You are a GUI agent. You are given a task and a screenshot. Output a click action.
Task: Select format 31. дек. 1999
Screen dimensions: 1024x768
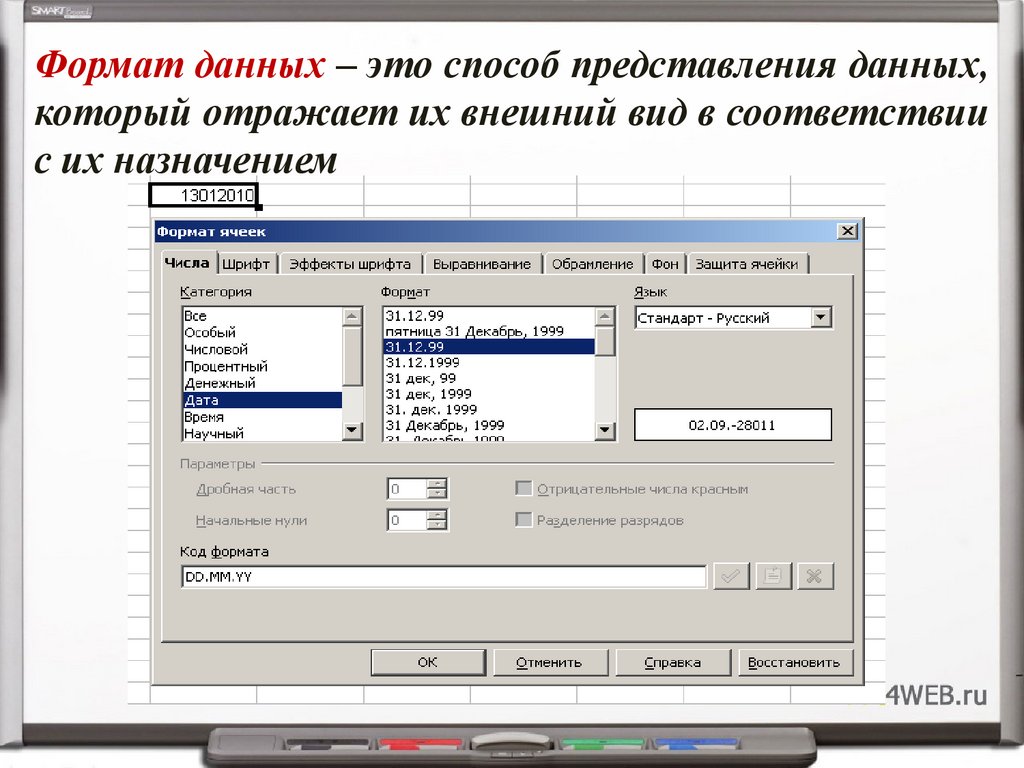click(489, 409)
